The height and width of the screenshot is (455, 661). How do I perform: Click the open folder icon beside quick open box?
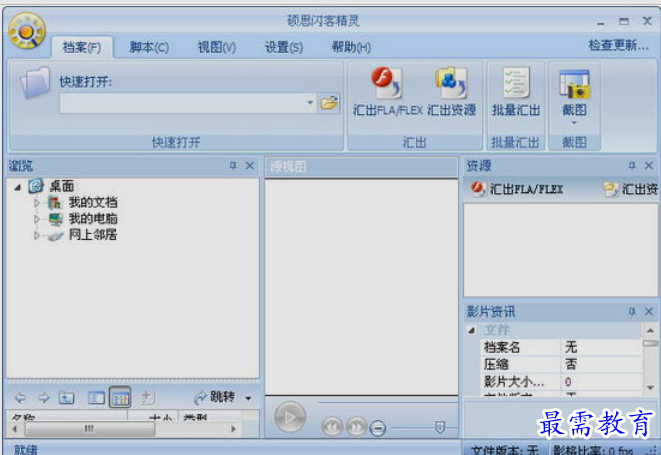[329, 102]
